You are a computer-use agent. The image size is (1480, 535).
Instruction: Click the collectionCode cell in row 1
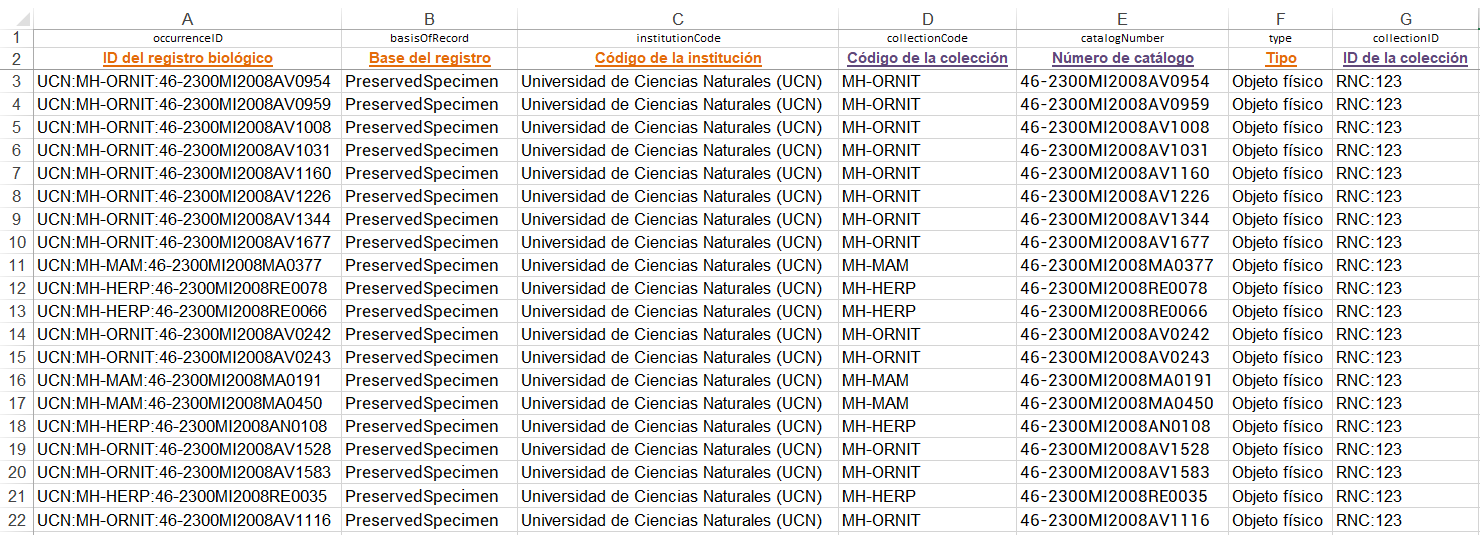coord(927,38)
